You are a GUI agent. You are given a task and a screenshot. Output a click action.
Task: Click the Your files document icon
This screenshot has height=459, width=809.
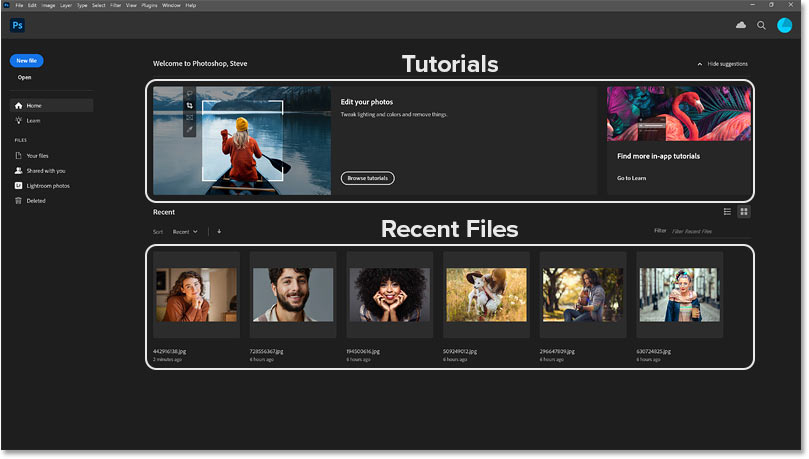click(x=19, y=156)
